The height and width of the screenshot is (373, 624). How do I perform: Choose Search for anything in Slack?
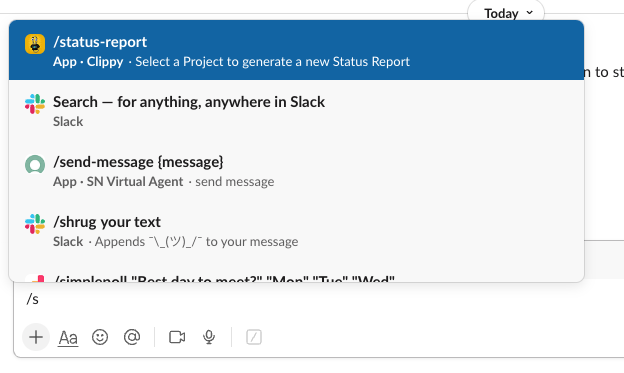tap(296, 110)
